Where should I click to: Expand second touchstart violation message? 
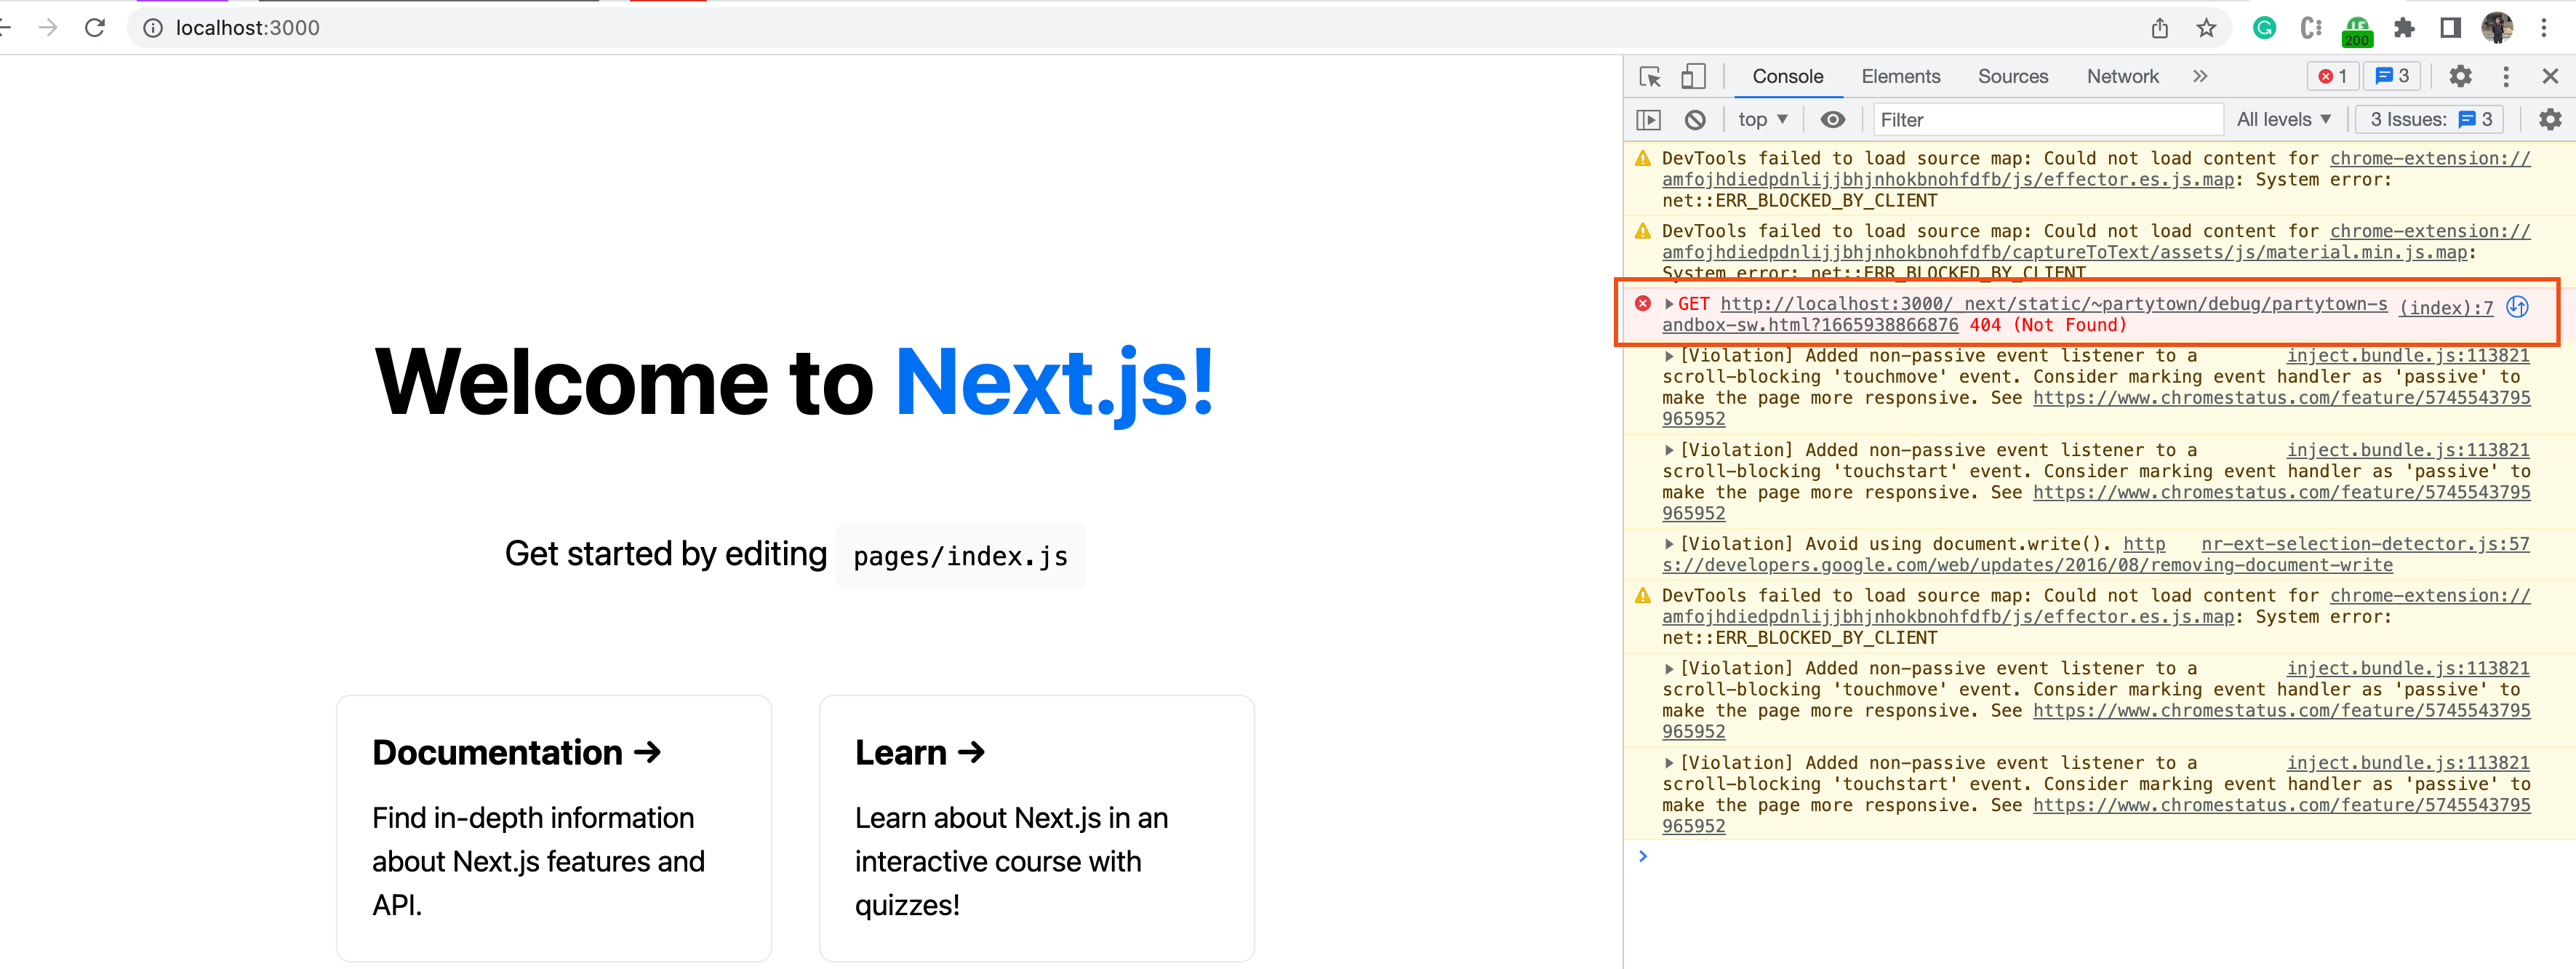(1669, 763)
